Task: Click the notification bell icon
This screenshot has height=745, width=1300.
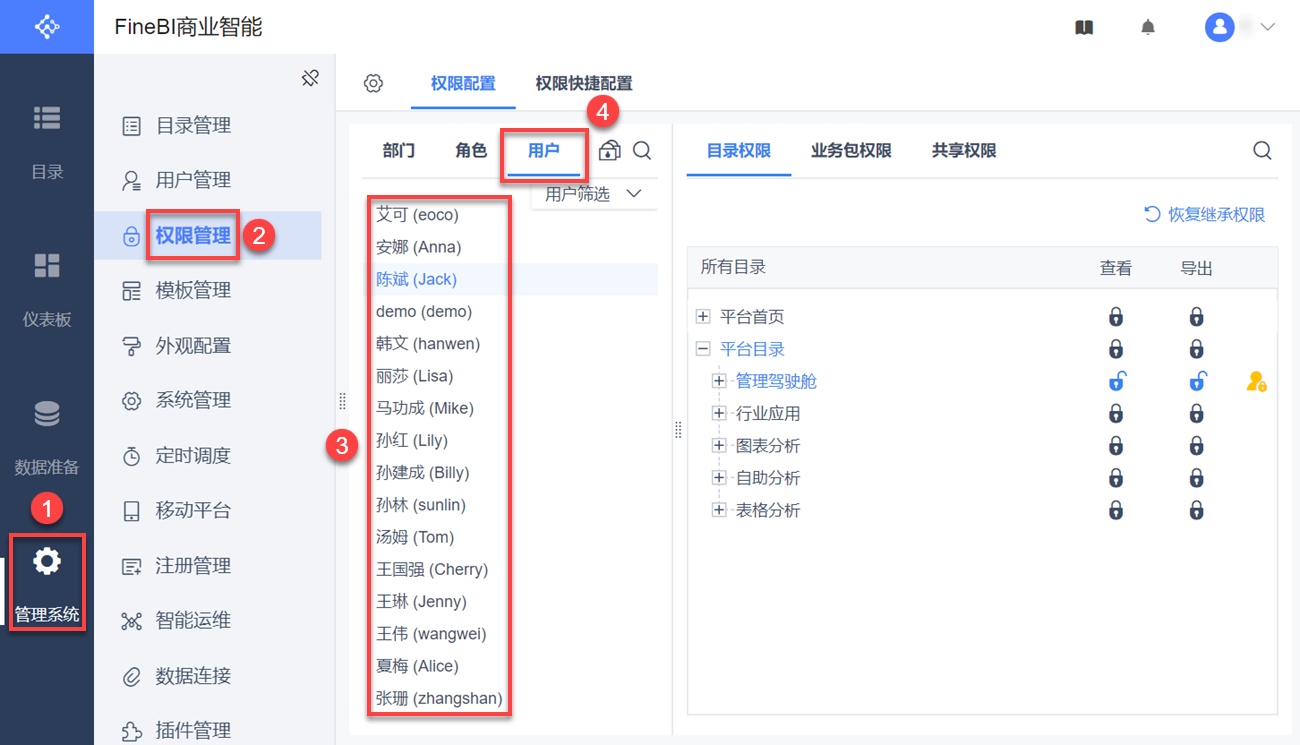Action: pos(1148,28)
